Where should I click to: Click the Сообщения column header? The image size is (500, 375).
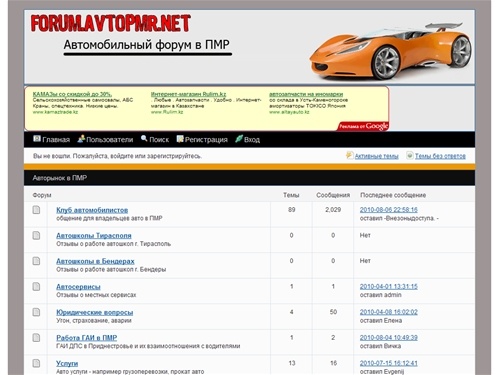click(333, 195)
